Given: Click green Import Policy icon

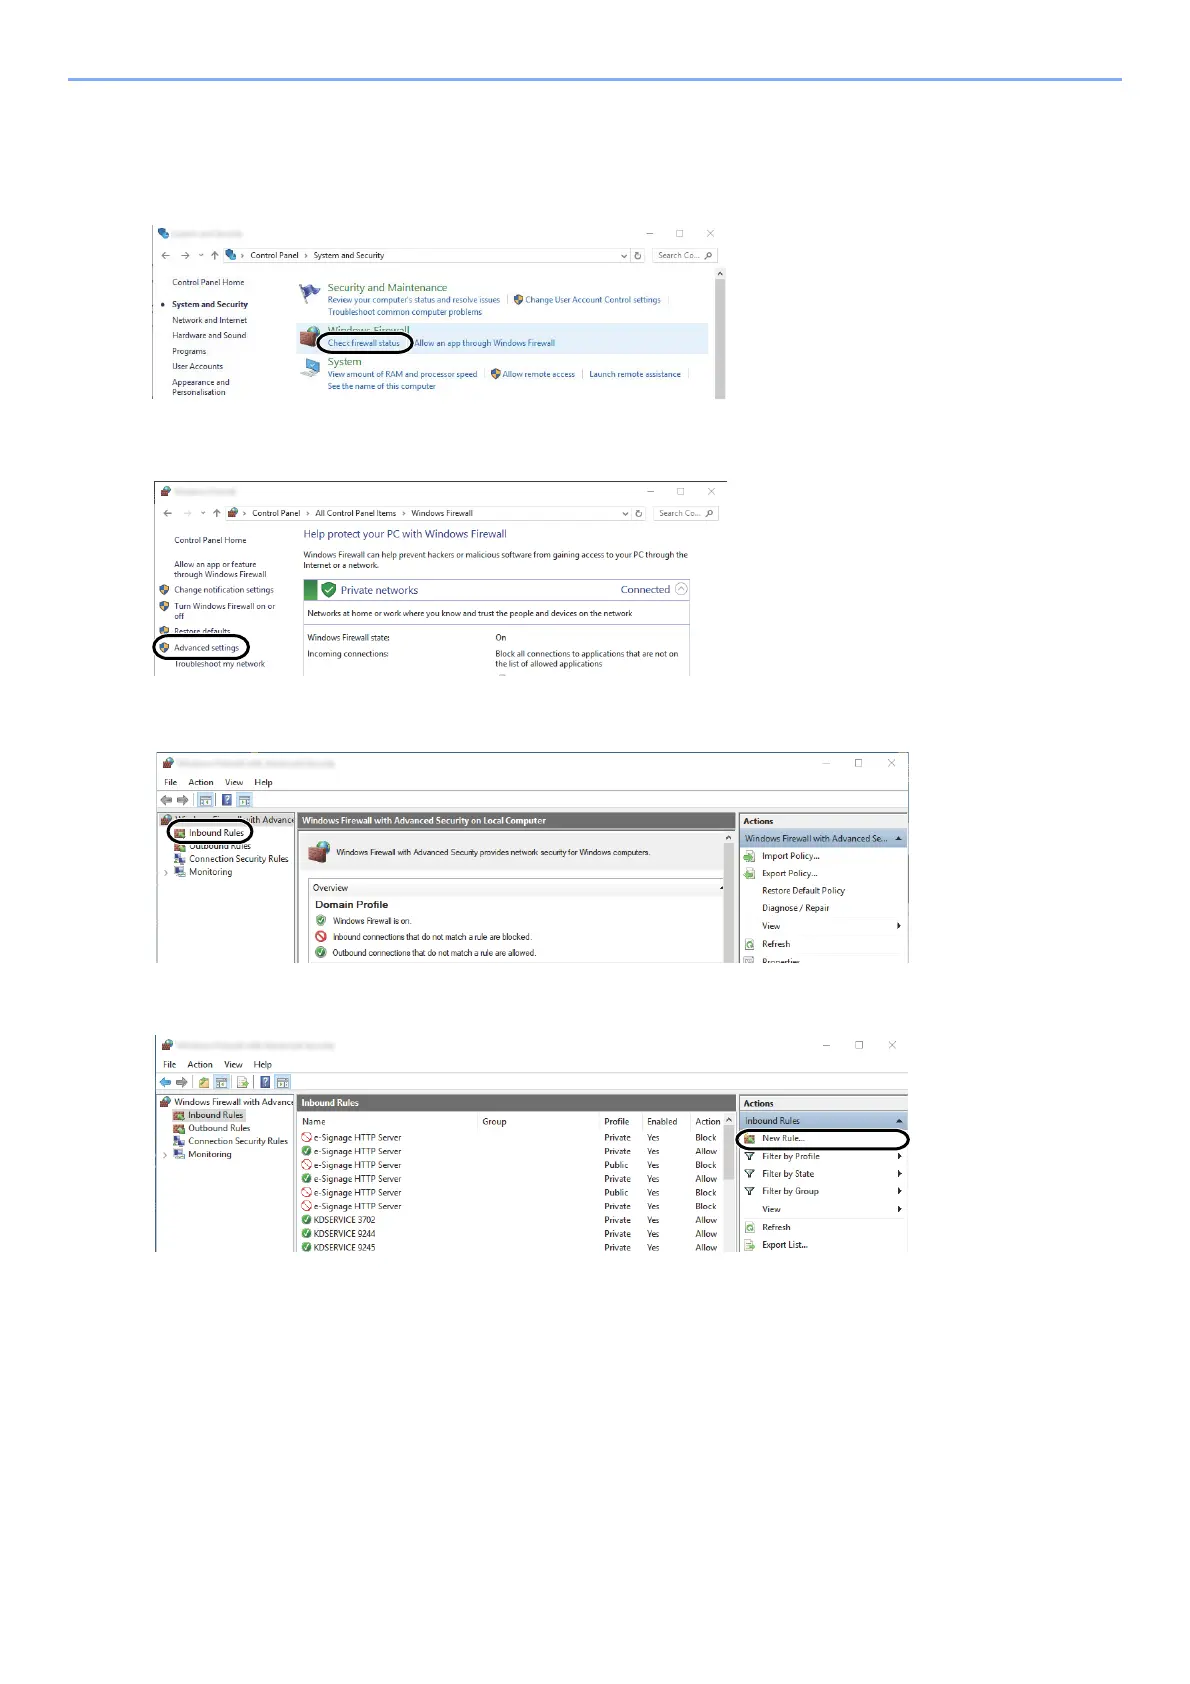Looking at the screenshot, I should [x=749, y=856].
